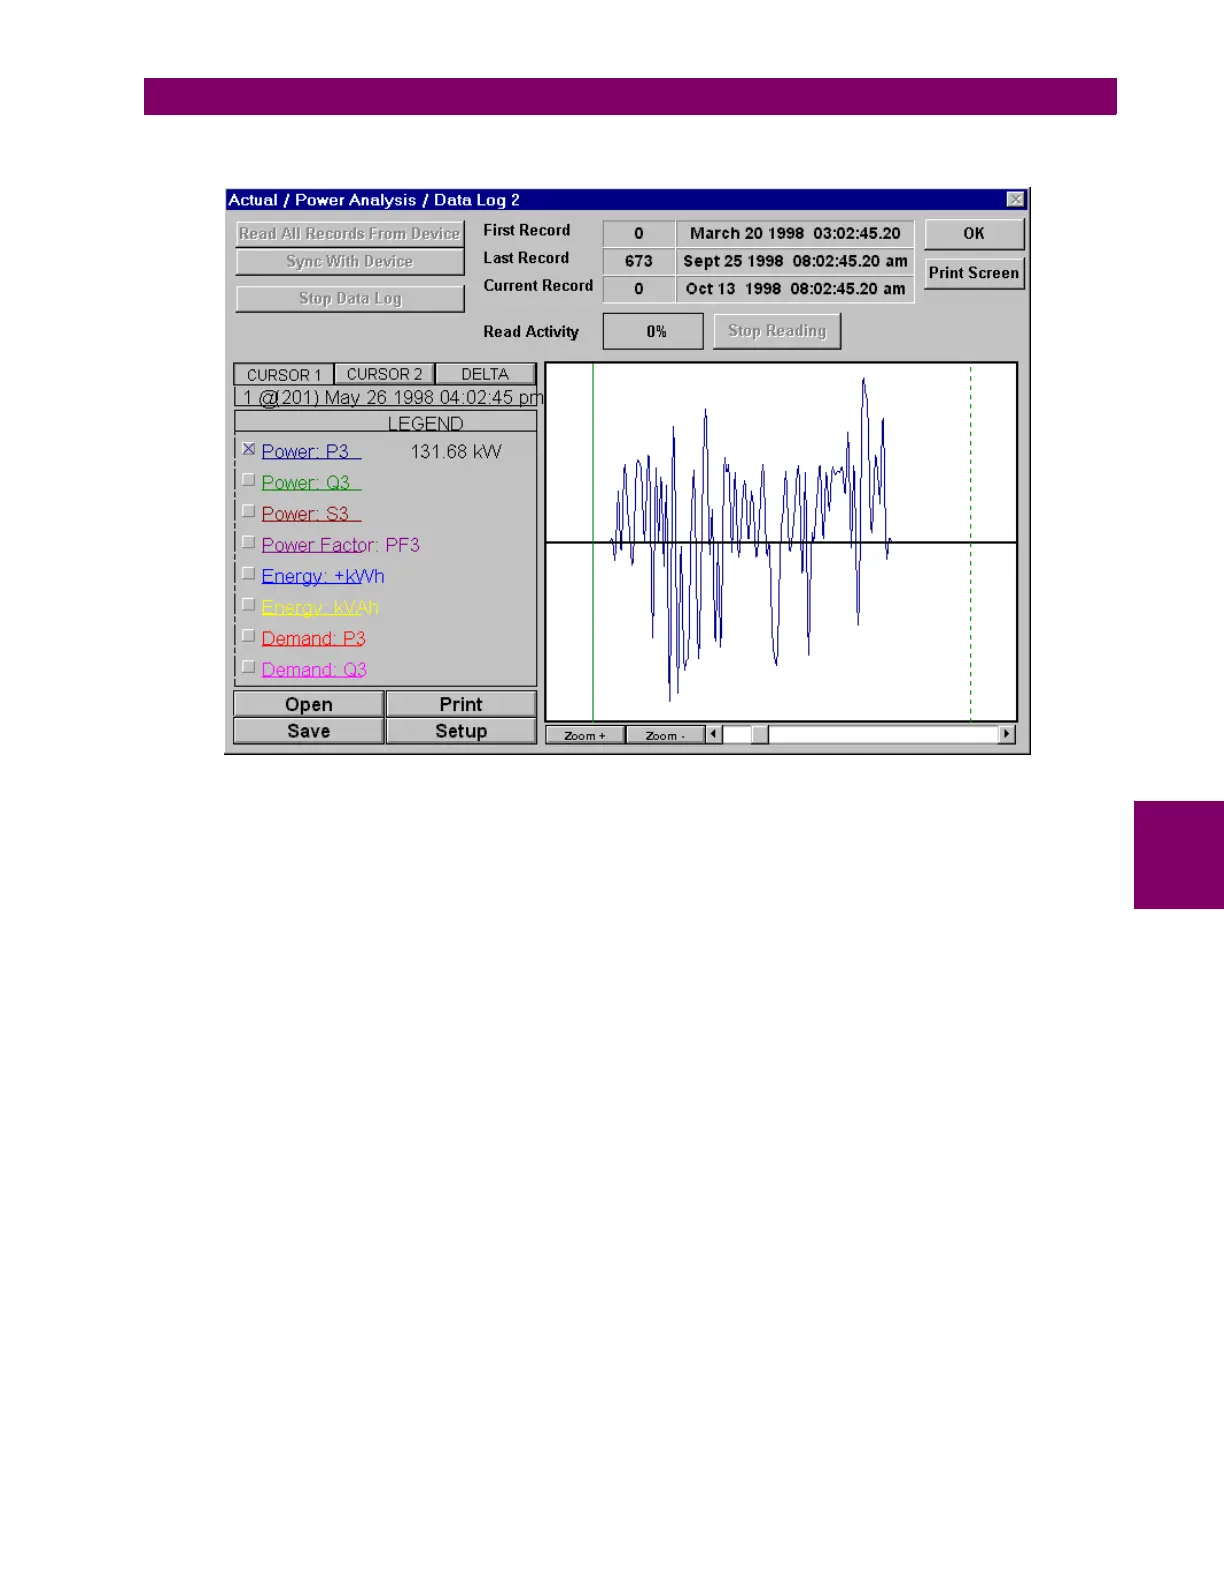The height and width of the screenshot is (1584, 1224).
Task: Click the March 20 1998 first record date
Action: (795, 233)
